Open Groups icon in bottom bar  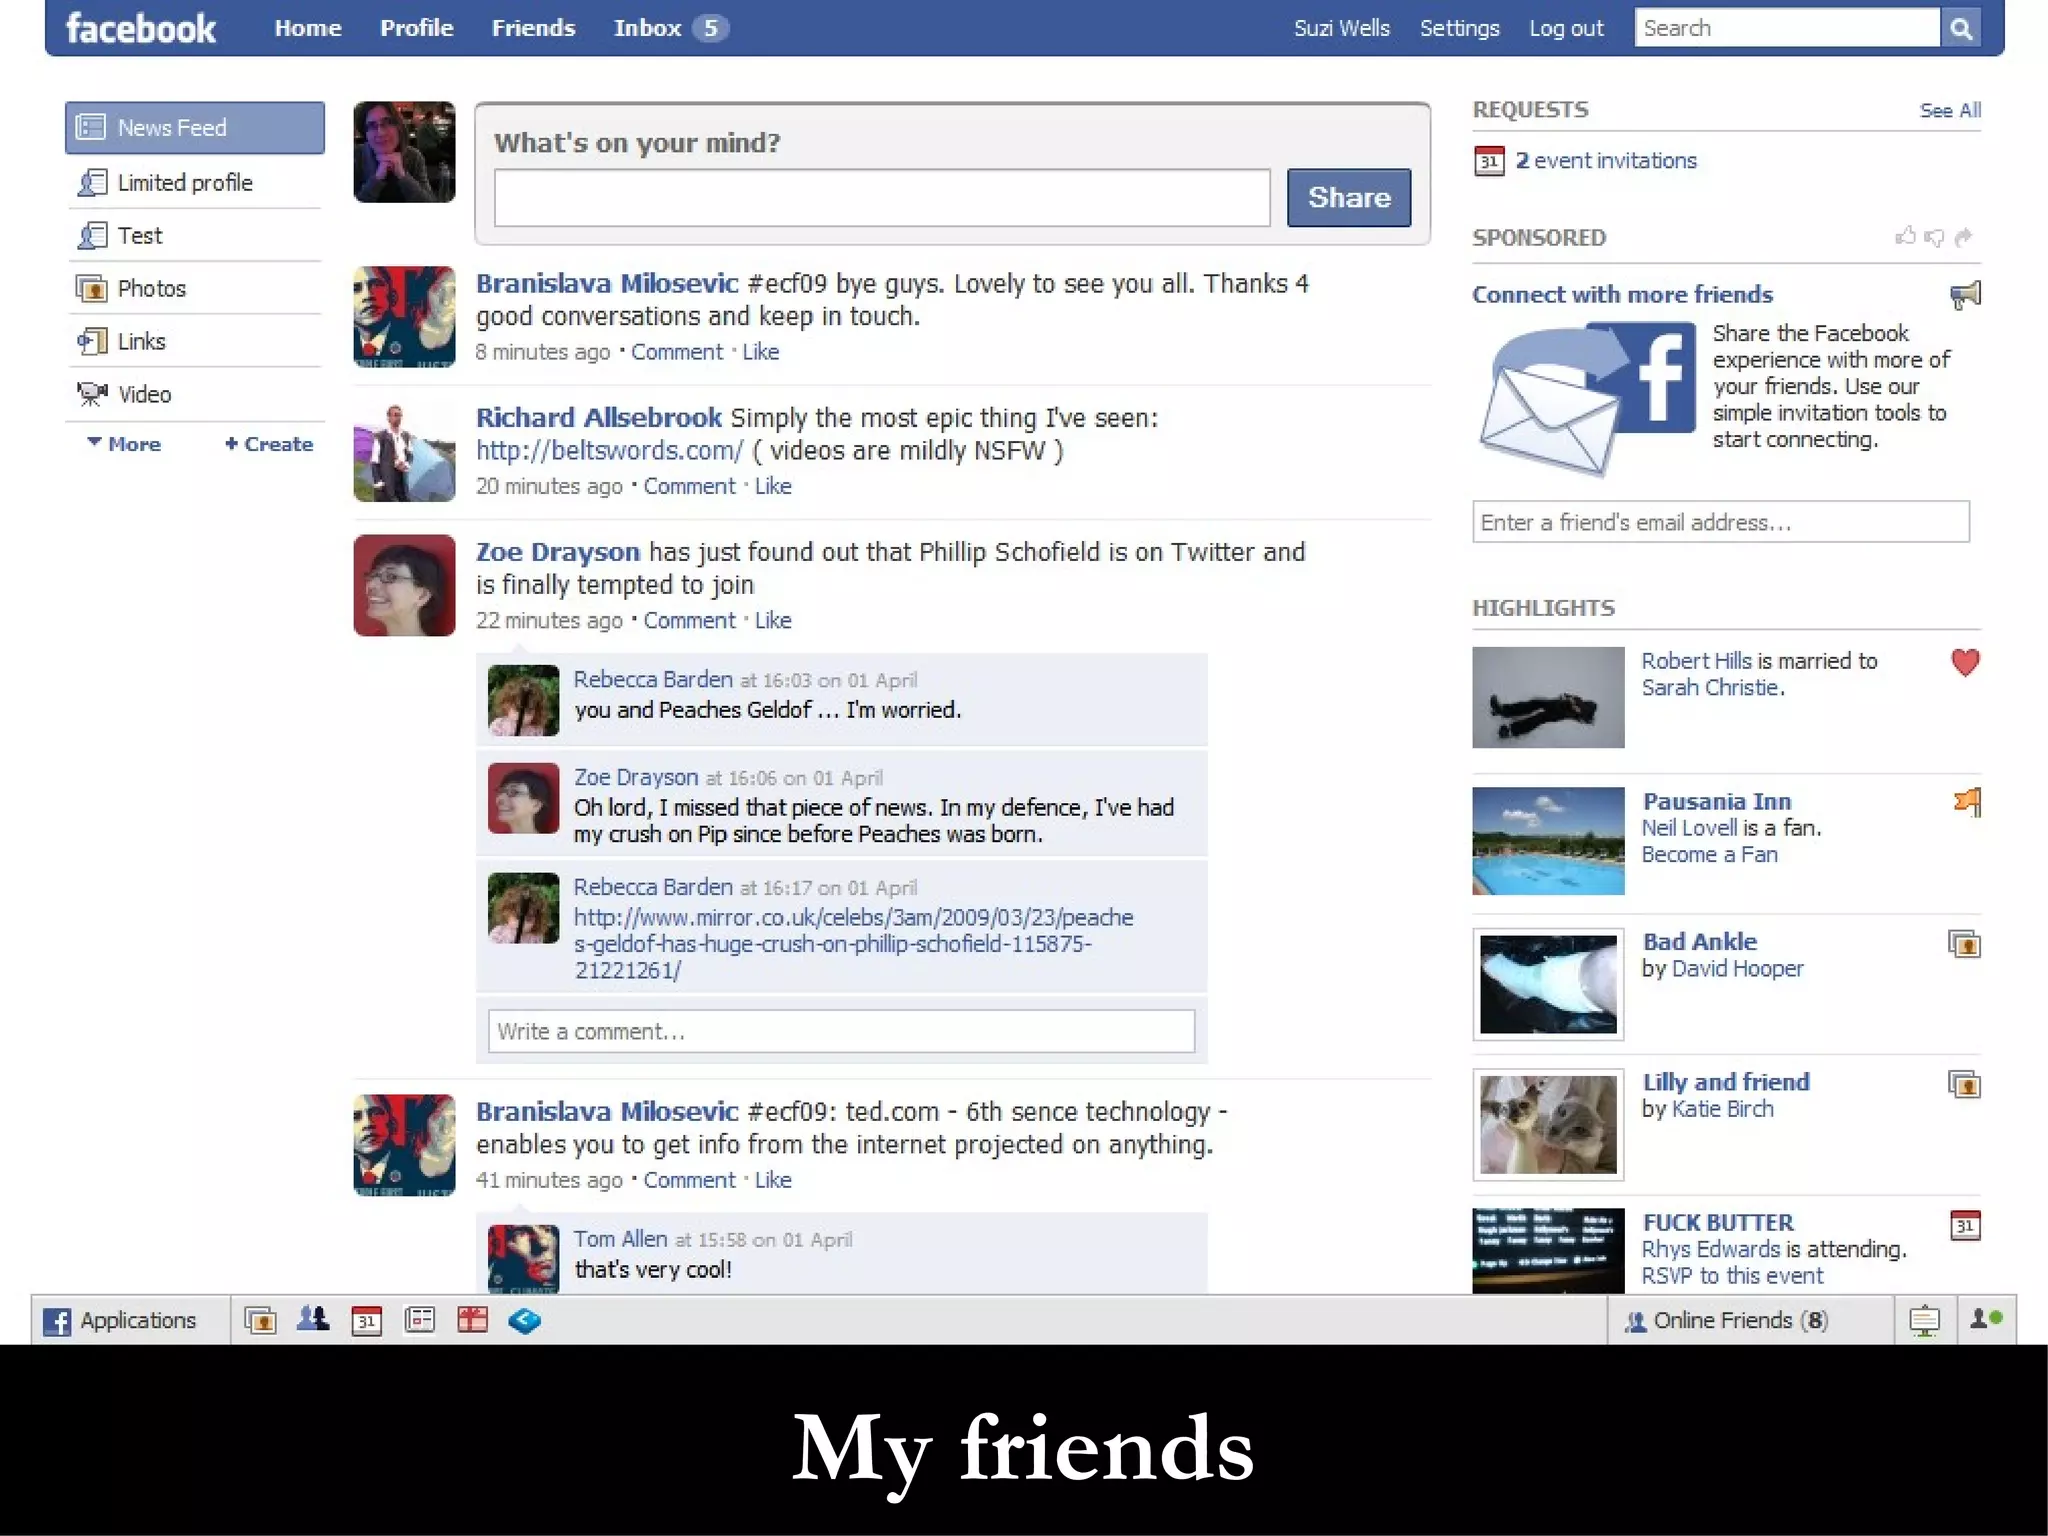point(313,1320)
